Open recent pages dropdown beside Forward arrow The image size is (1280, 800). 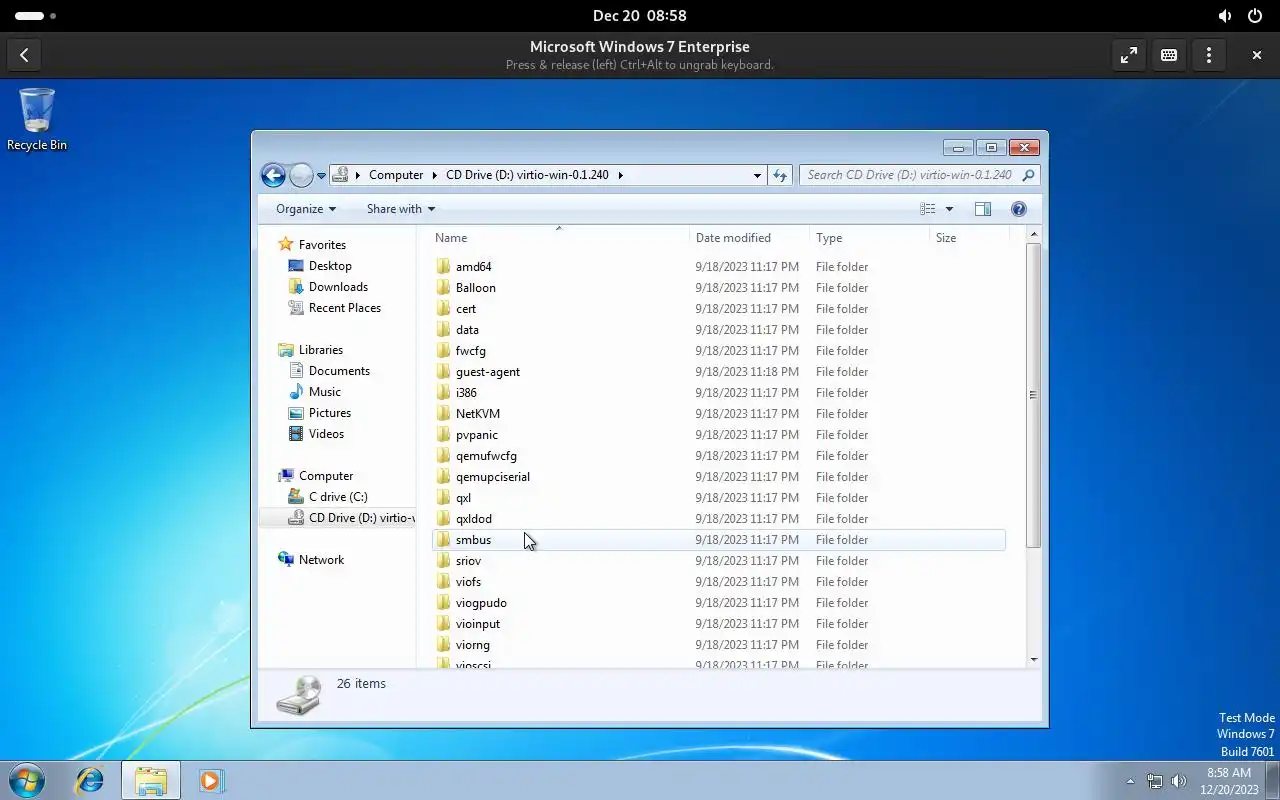point(321,176)
